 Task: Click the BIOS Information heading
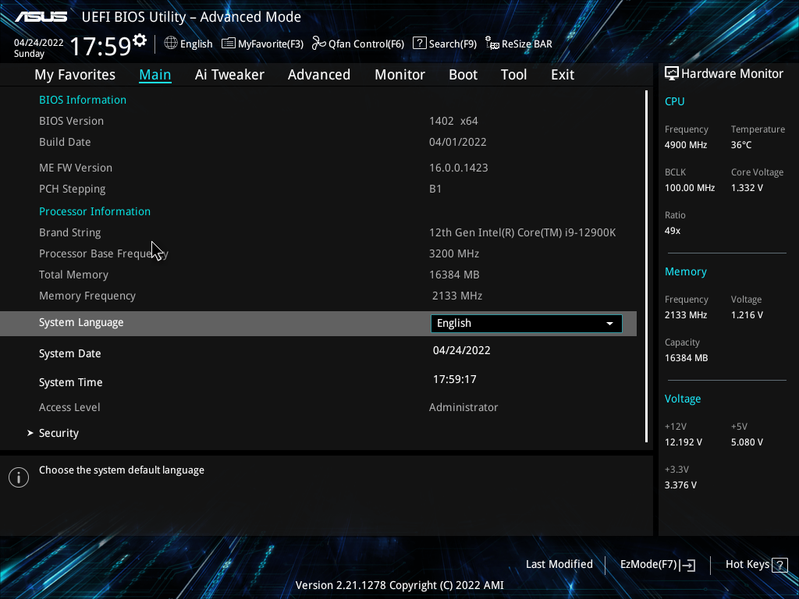[83, 100]
